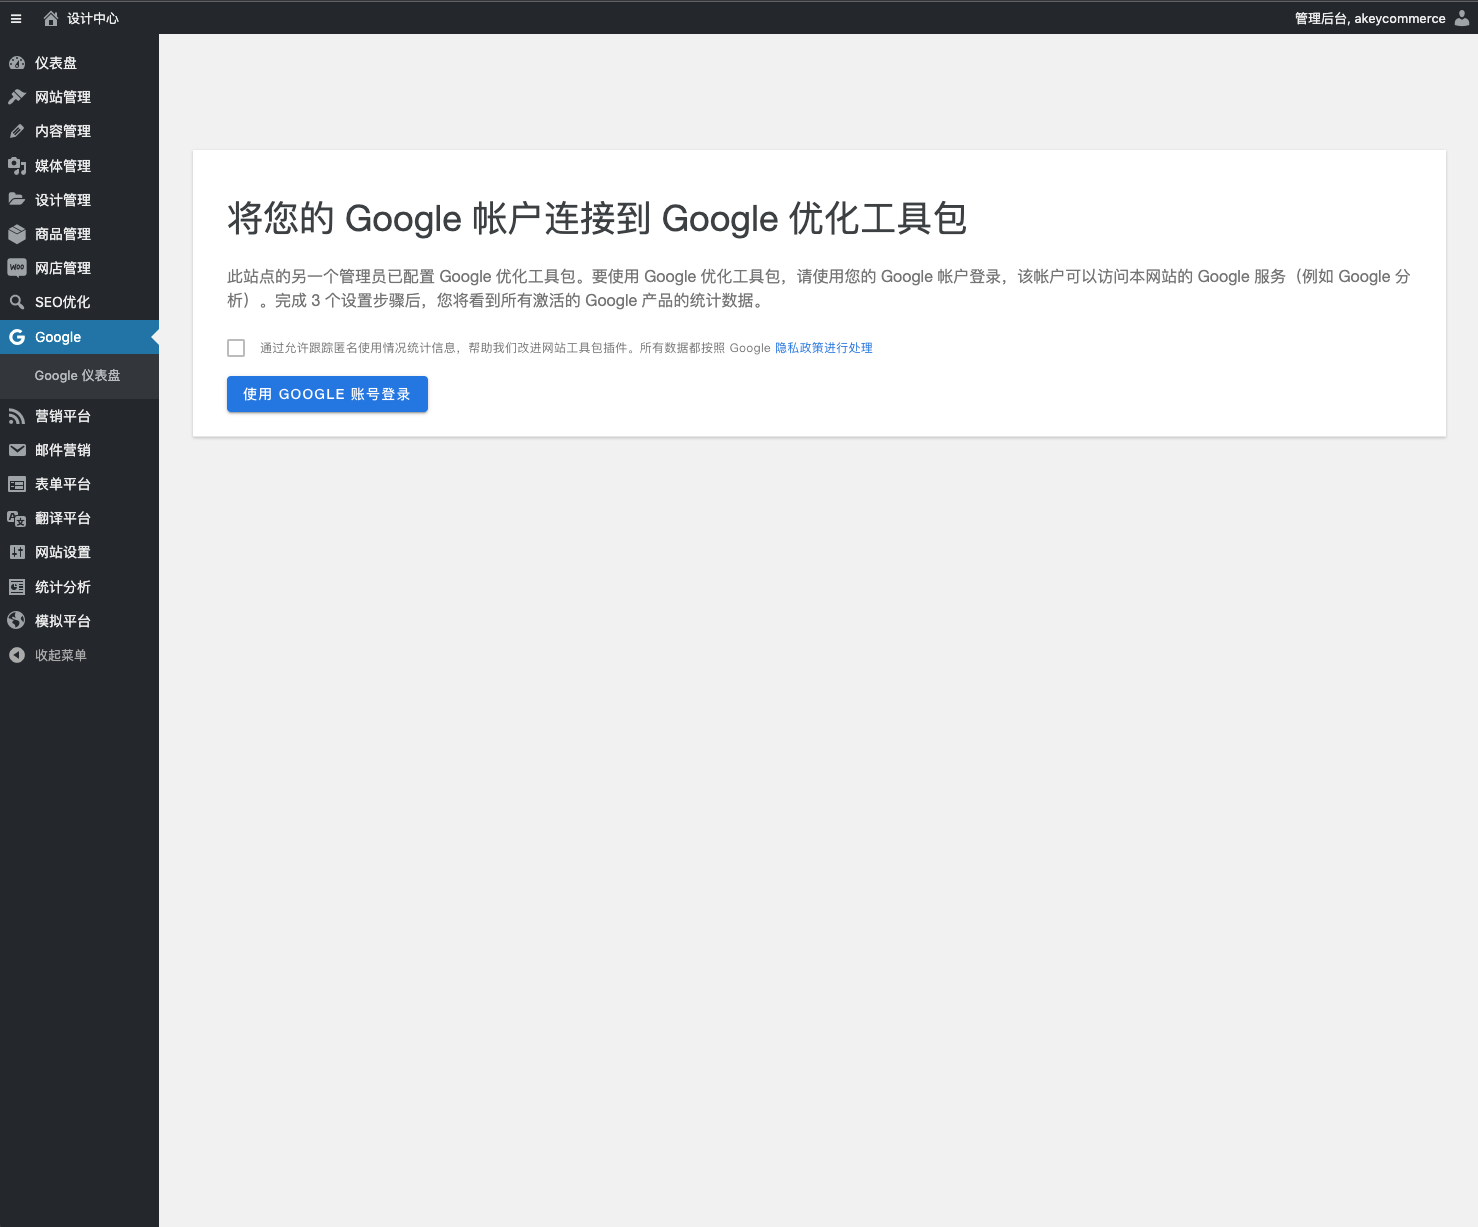Screen dimensions: 1478x1227
Task: Click the Woo icon for 网店管理
Action: pos(17,268)
